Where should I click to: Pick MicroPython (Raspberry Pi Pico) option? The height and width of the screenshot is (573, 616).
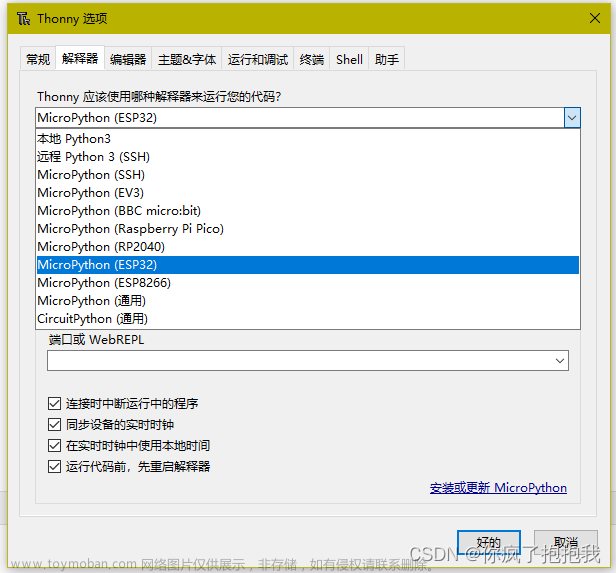[x=308, y=229]
